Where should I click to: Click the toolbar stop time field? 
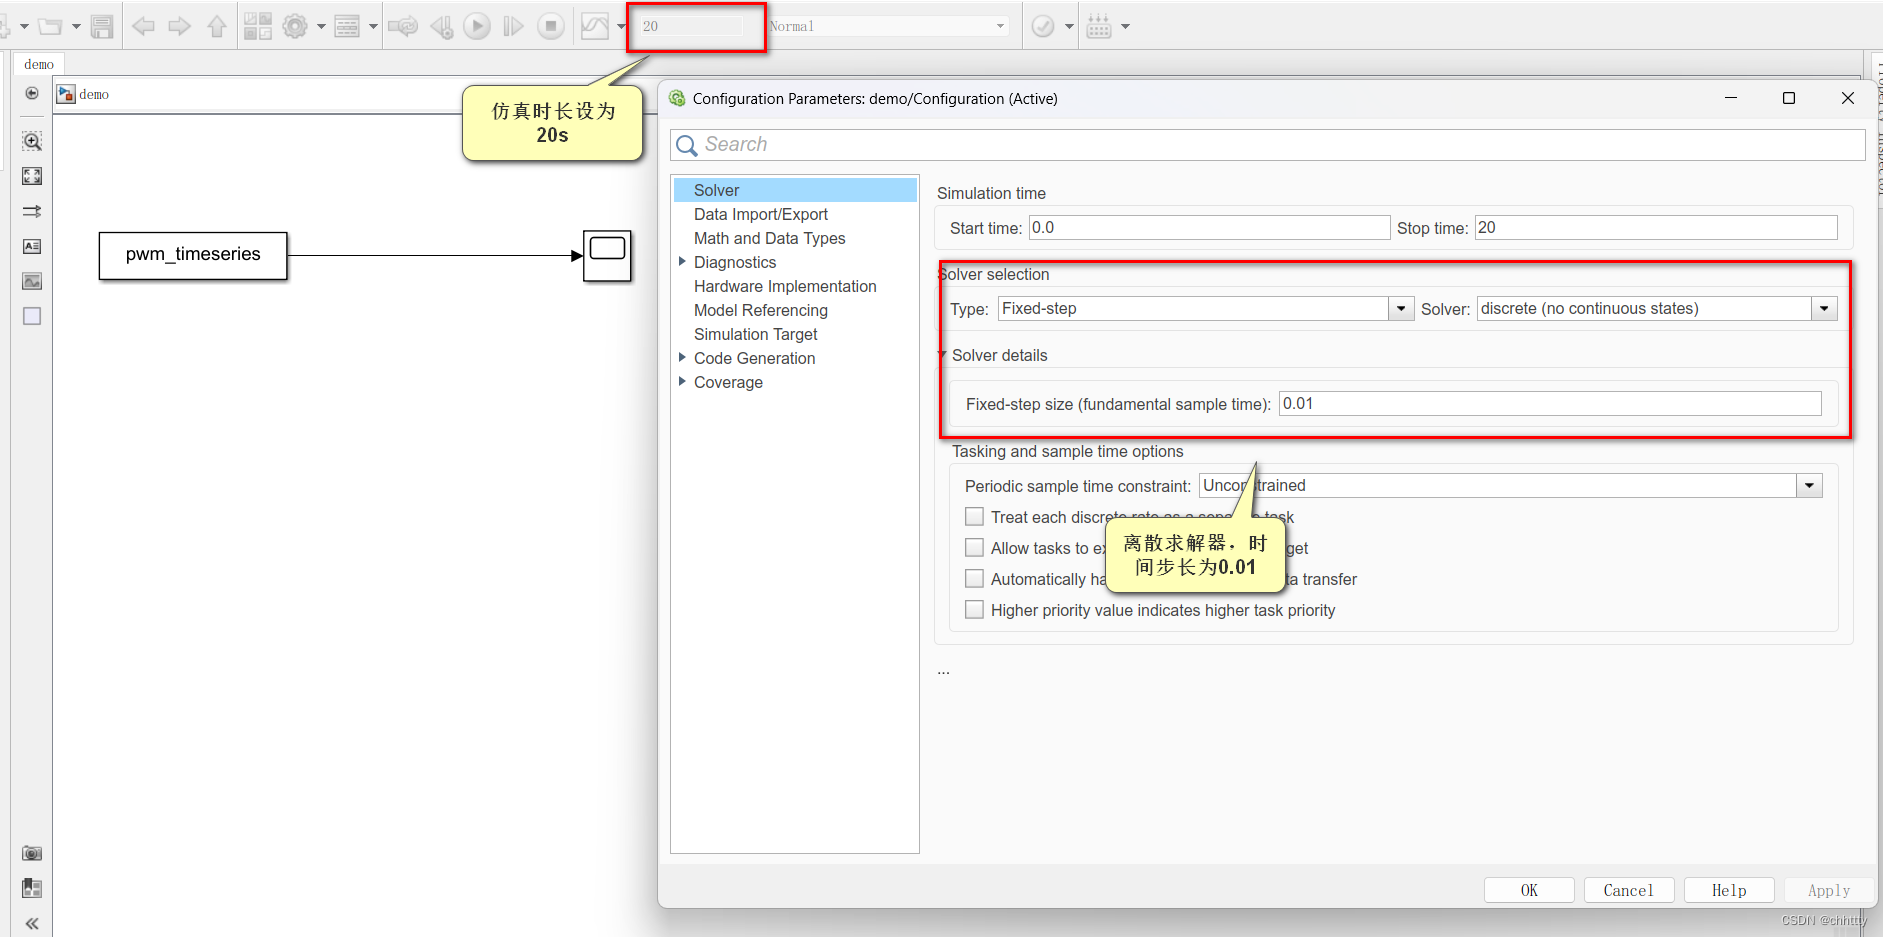coord(693,27)
